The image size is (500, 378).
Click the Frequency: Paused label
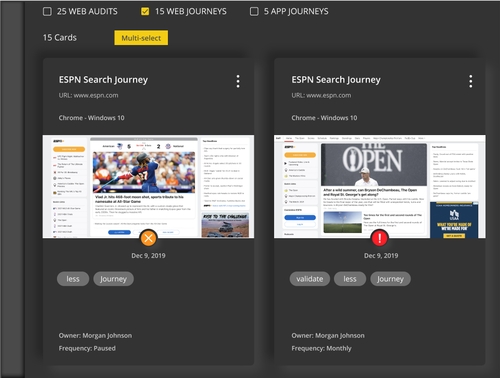[x=87, y=348]
